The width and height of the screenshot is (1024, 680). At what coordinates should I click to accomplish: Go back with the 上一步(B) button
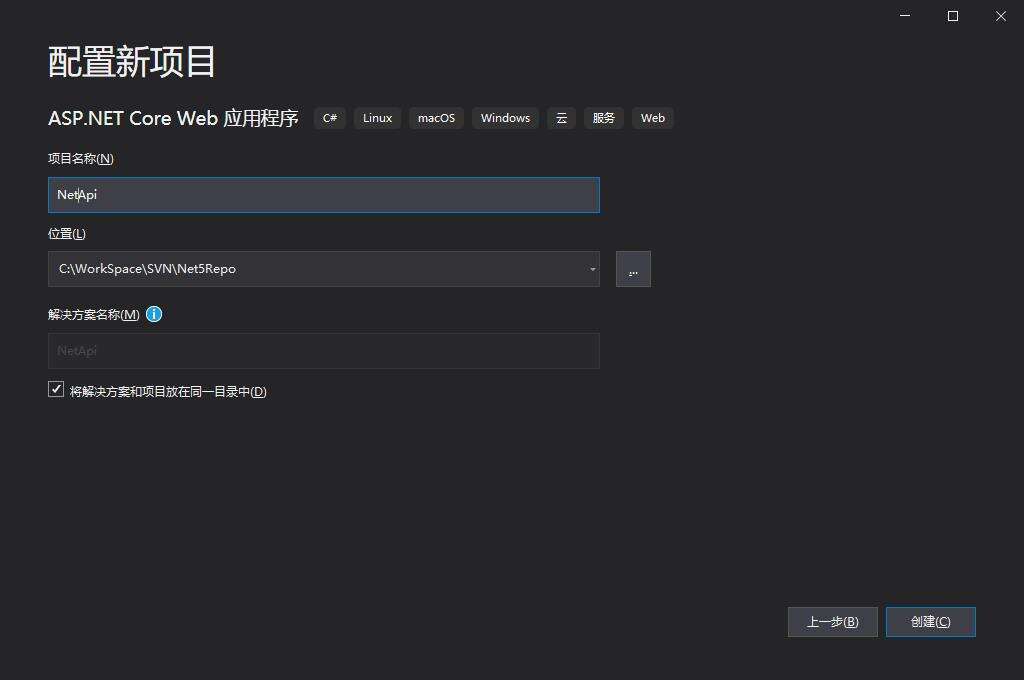tap(833, 622)
